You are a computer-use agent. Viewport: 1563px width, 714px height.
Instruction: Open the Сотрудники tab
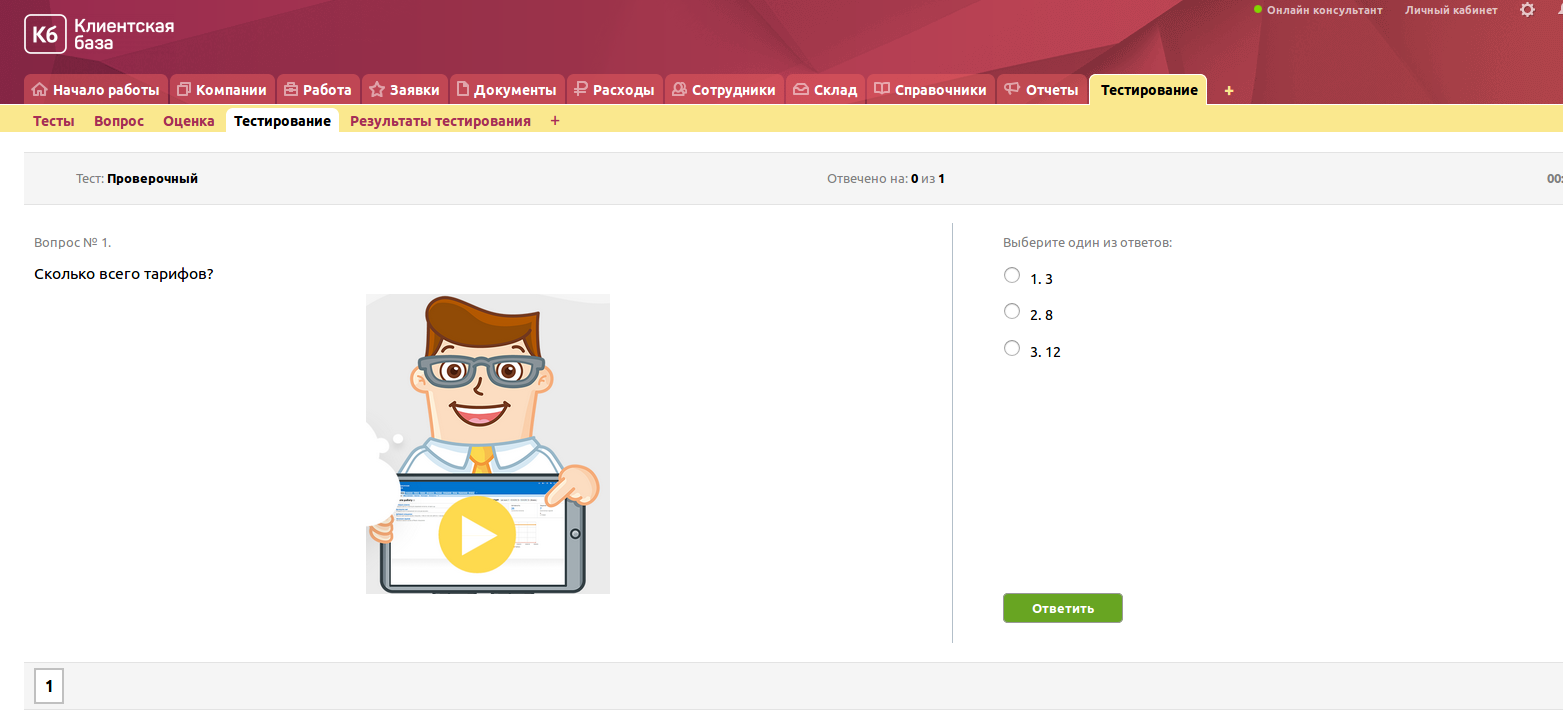pyautogui.click(x=722, y=90)
